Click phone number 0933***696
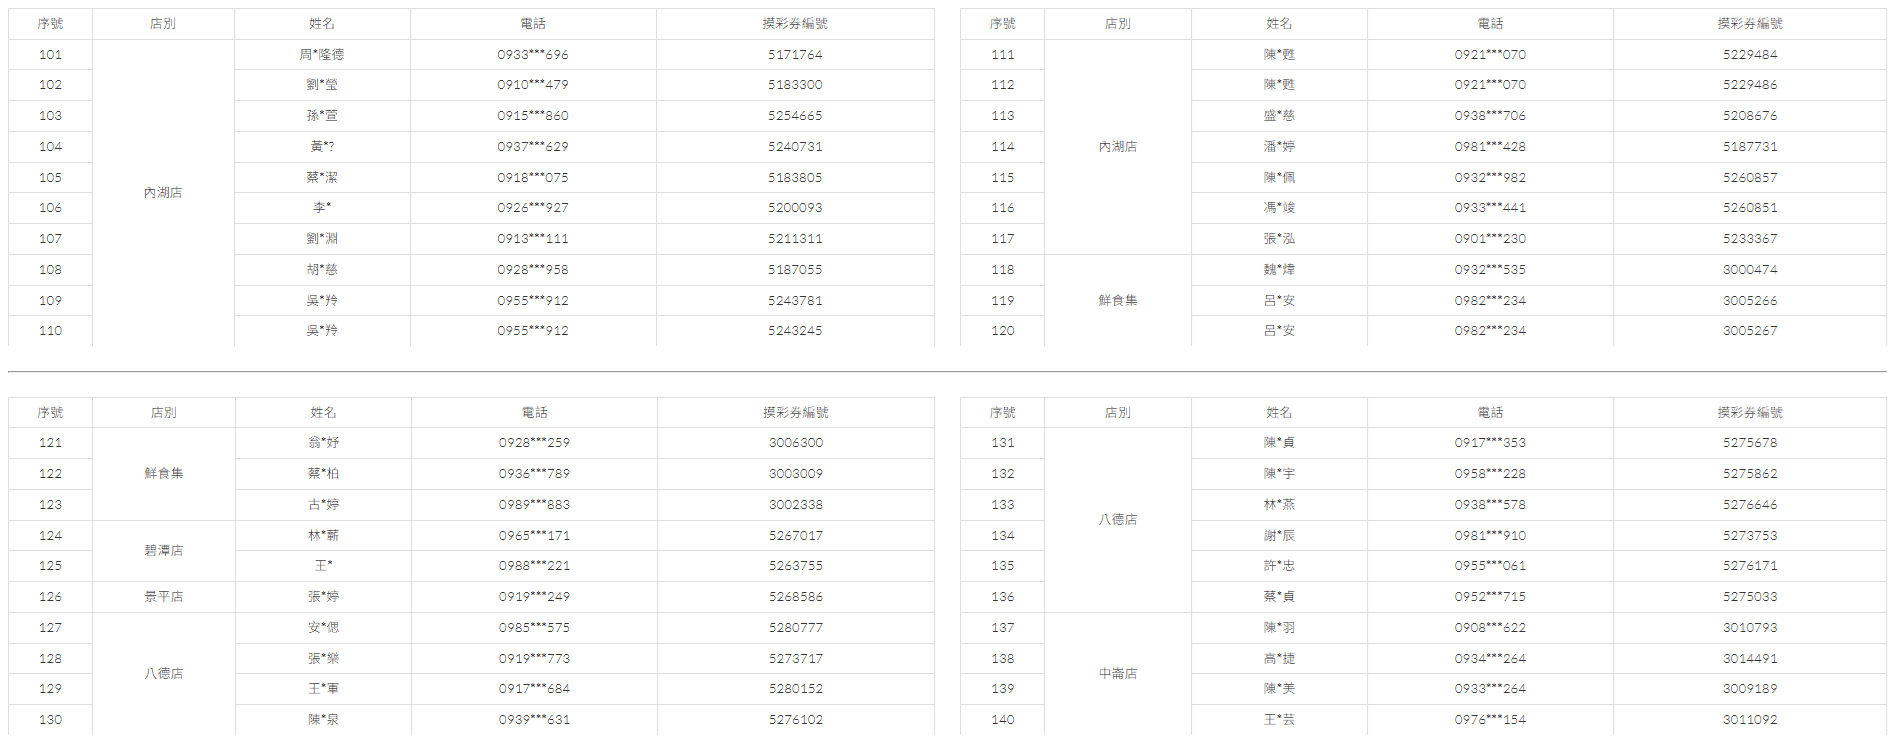Image resolution: width=1889 pixels, height=740 pixels. [x=533, y=55]
